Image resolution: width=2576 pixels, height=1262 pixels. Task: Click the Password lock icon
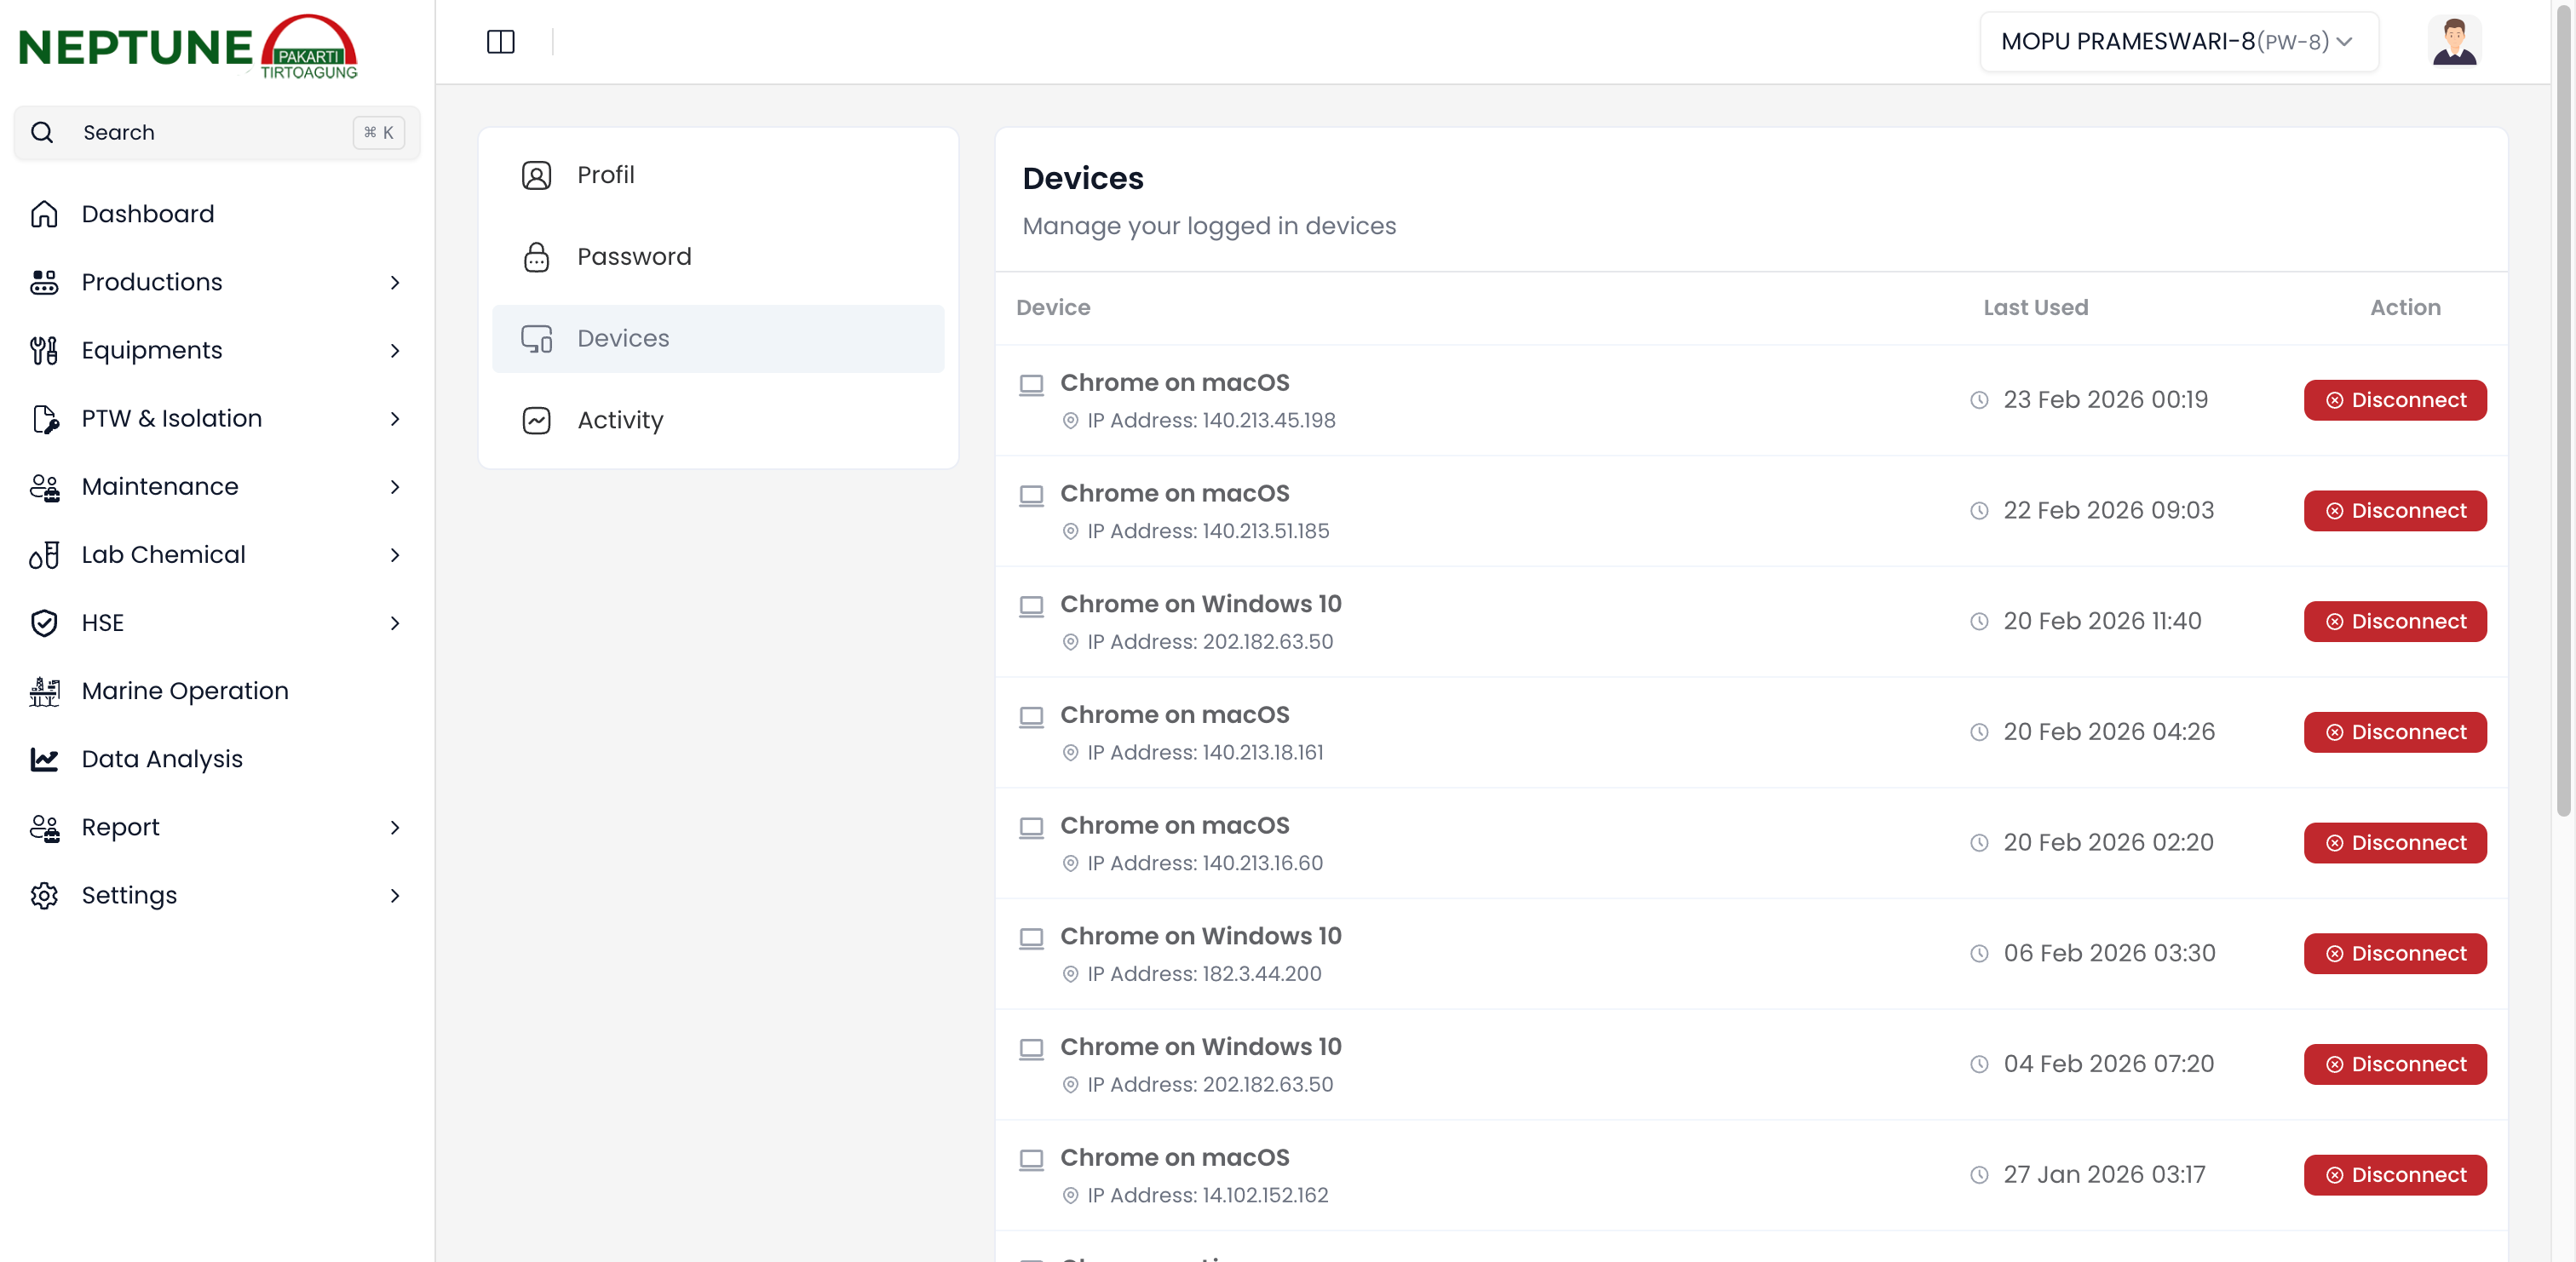pos(536,257)
